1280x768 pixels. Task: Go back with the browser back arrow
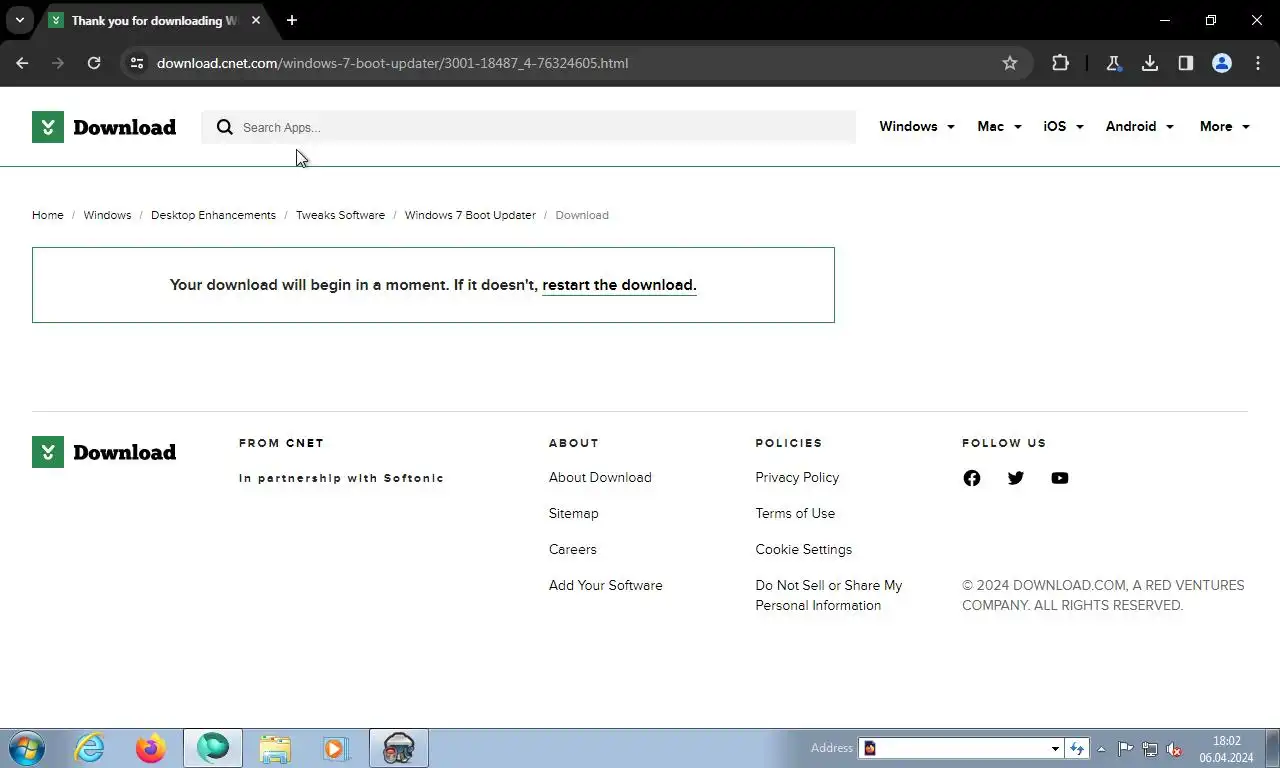tap(22, 63)
